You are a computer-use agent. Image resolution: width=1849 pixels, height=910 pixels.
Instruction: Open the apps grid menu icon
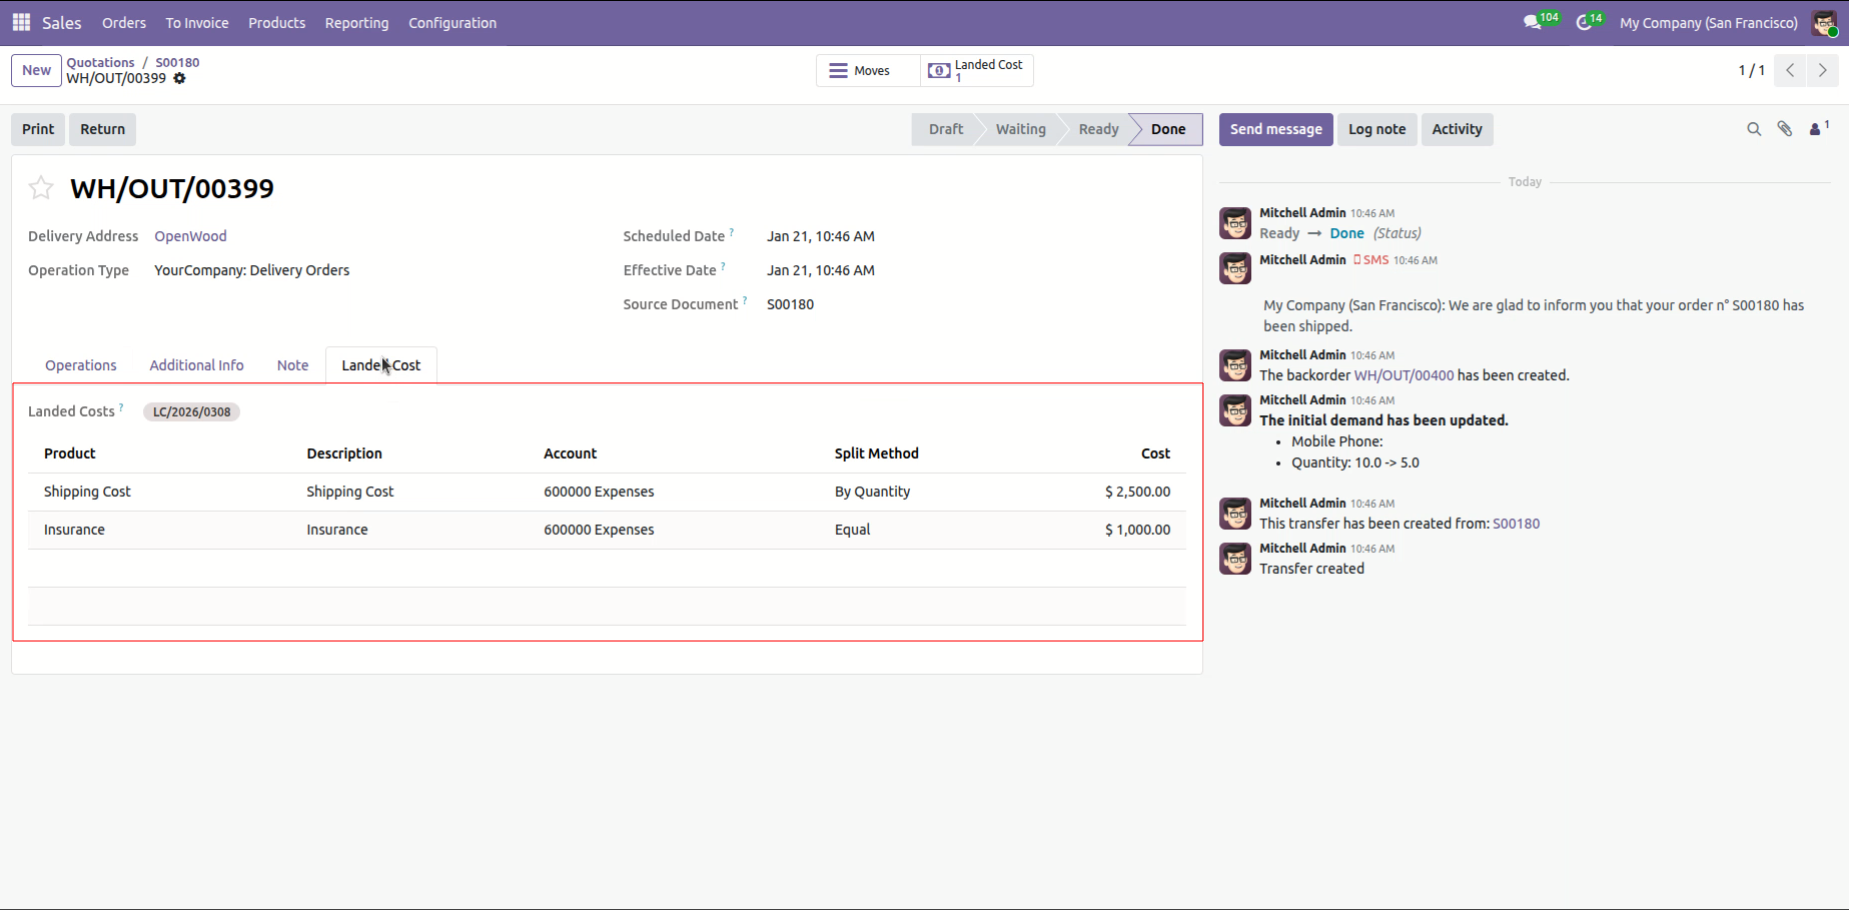coord(21,22)
